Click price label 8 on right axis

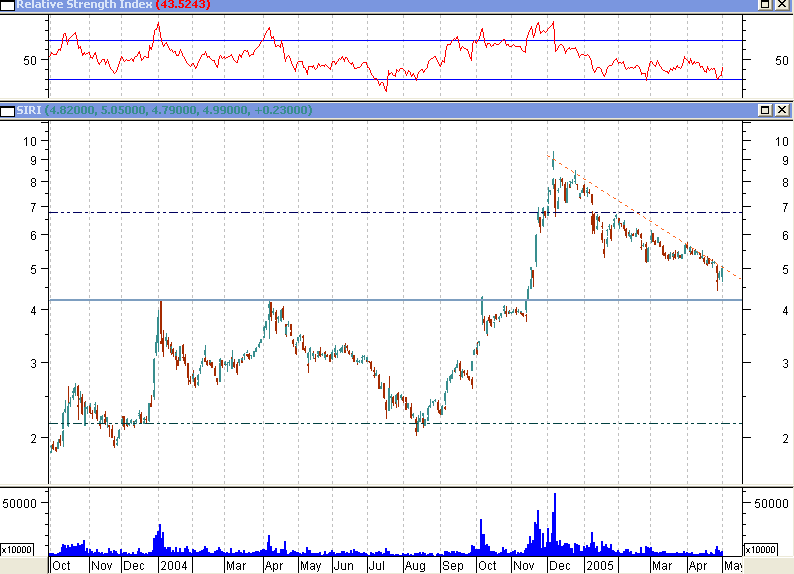(x=785, y=182)
